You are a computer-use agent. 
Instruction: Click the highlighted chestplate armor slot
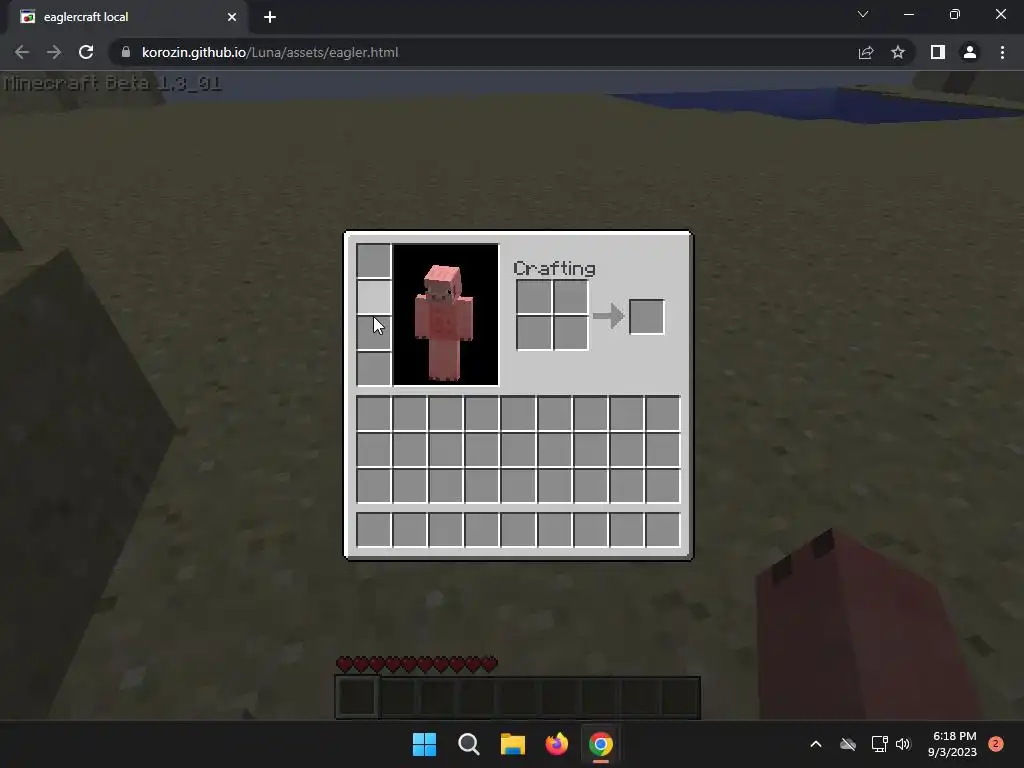(374, 297)
